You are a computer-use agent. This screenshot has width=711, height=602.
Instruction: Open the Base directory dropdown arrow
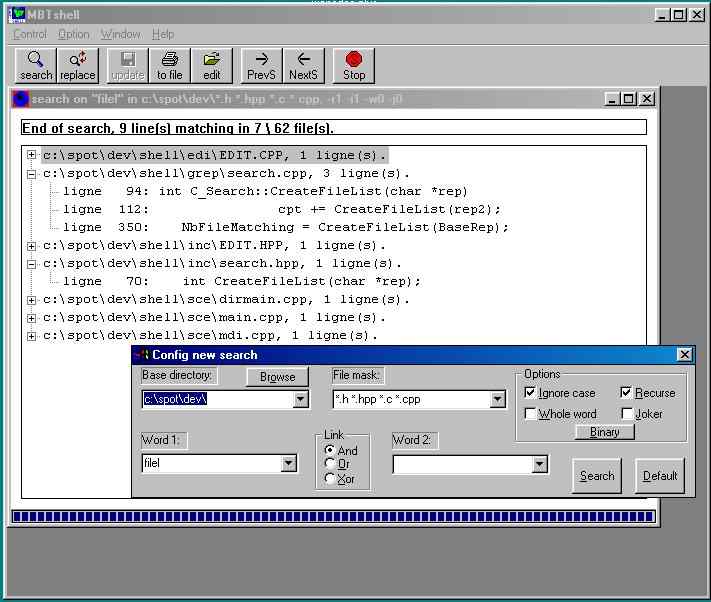pyautogui.click(x=300, y=399)
